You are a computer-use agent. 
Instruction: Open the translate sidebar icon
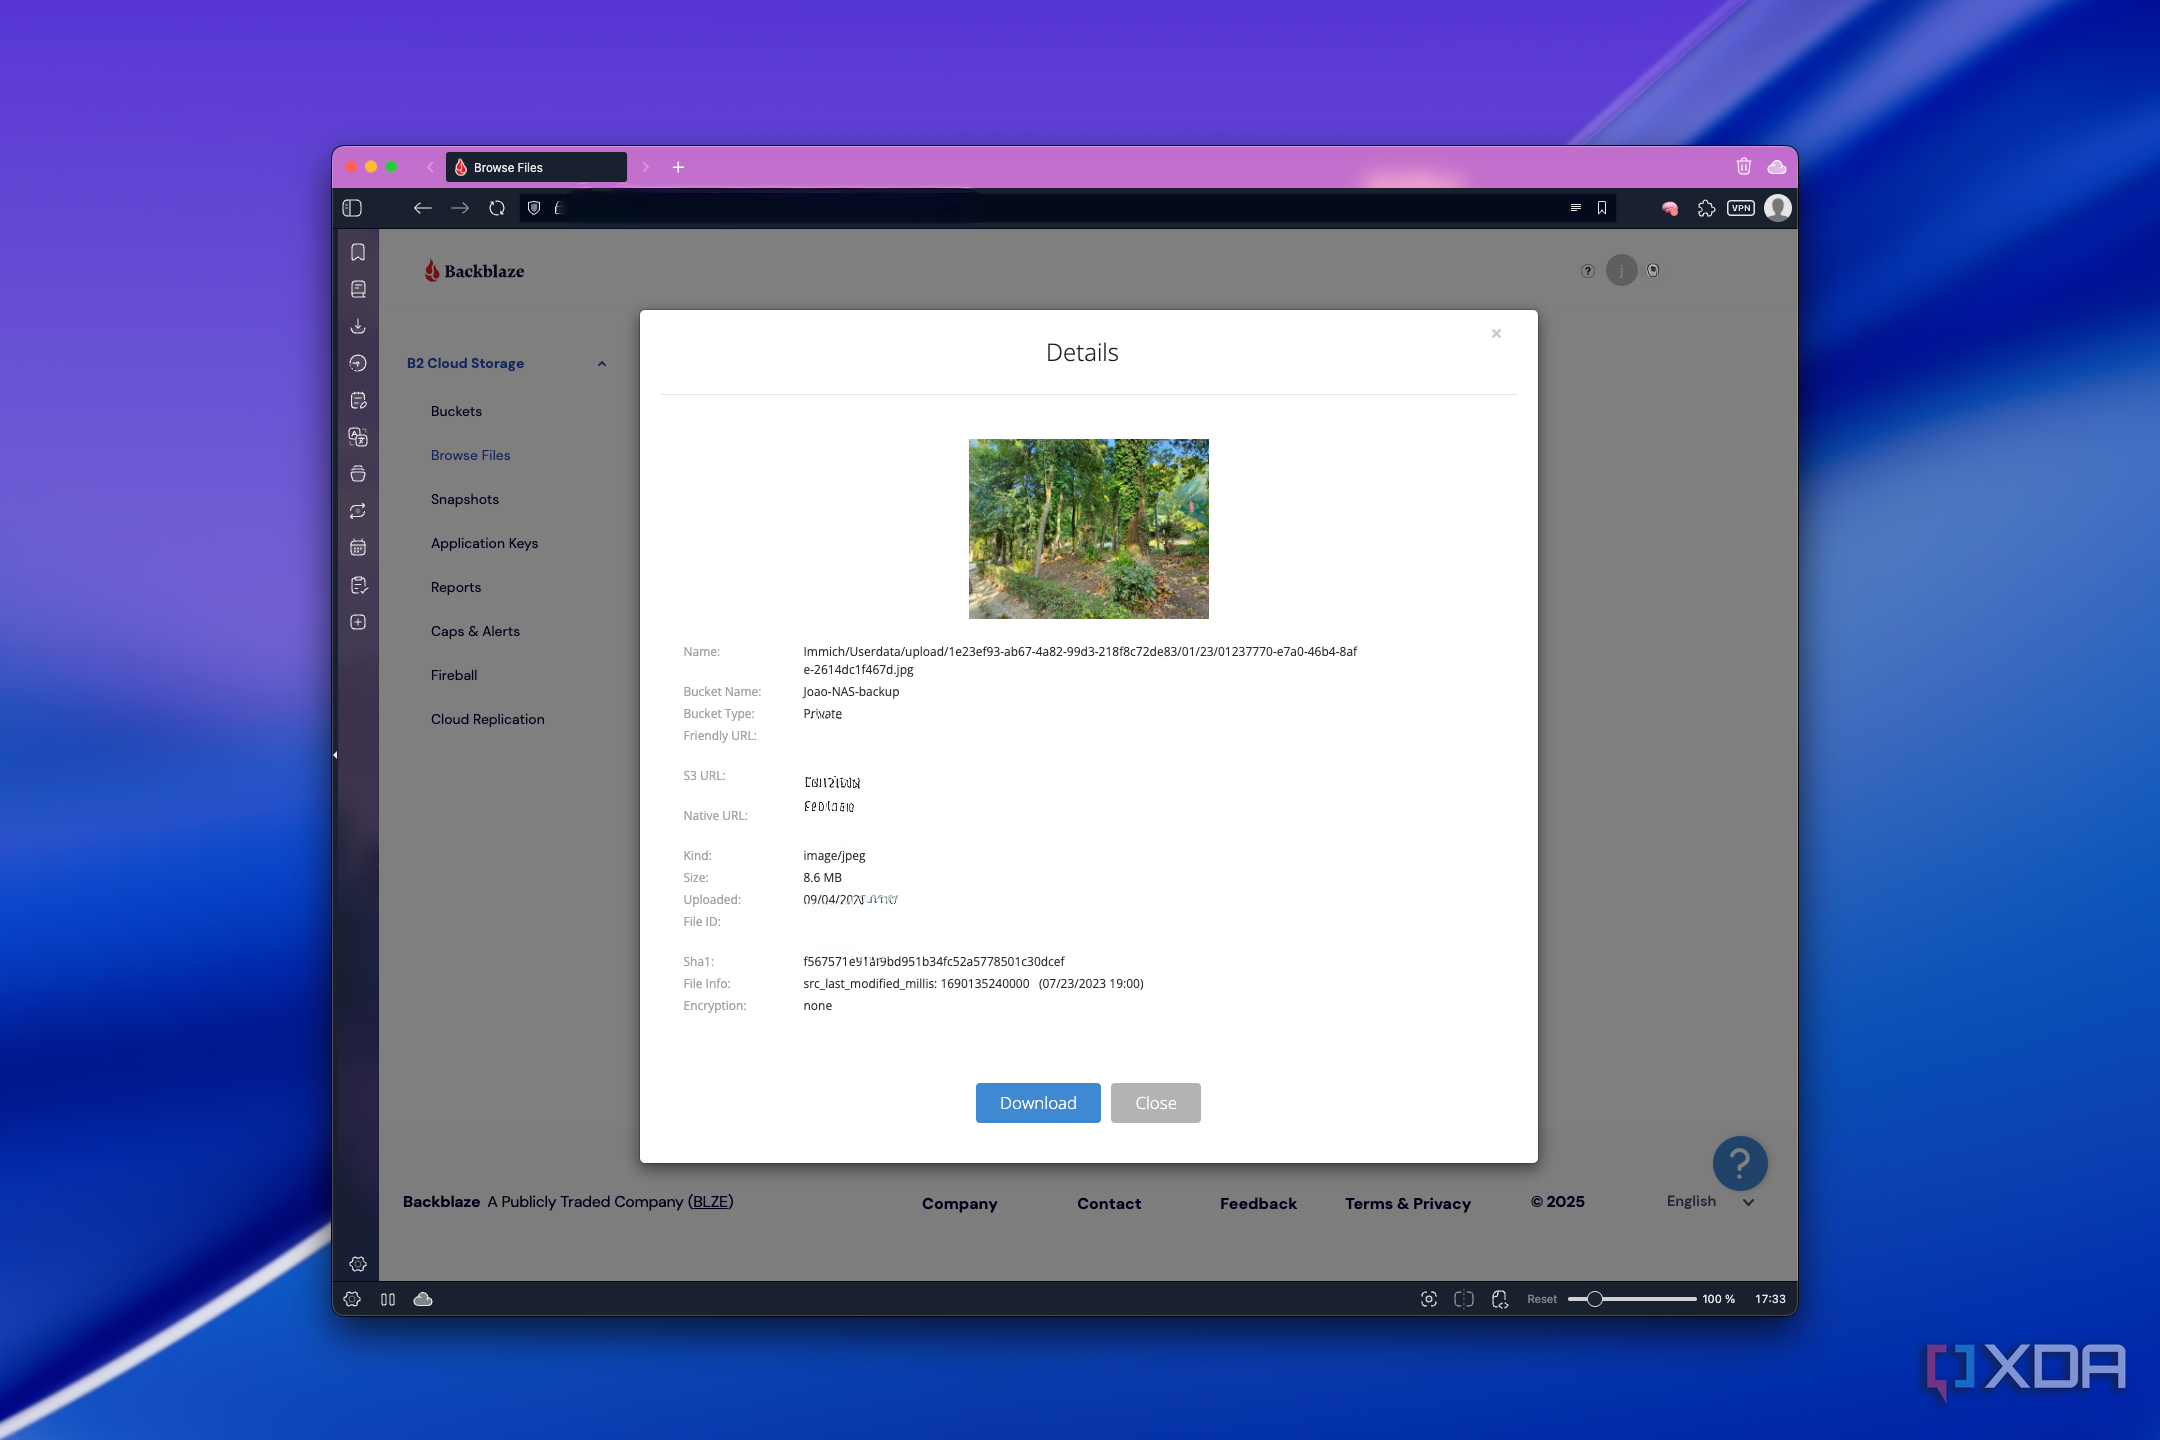tap(358, 437)
